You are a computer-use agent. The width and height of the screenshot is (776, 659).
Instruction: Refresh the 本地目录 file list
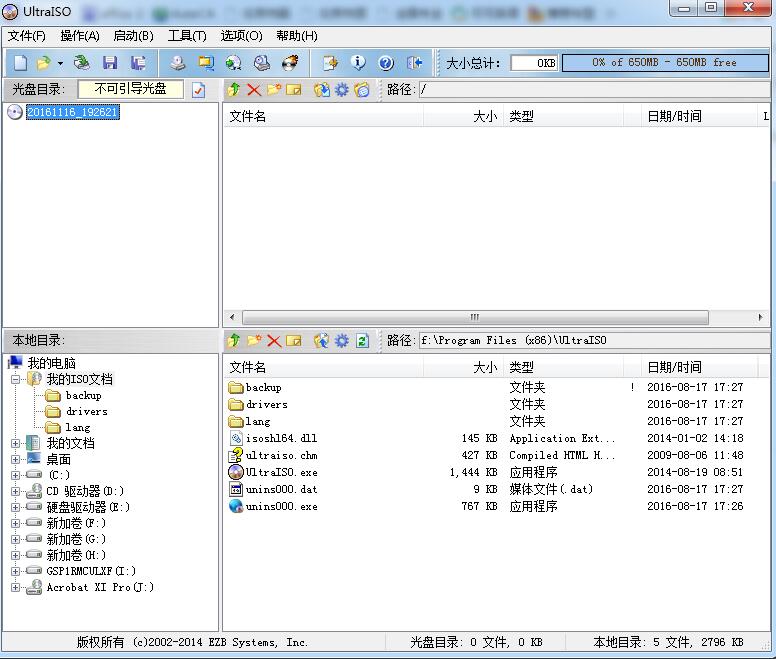coord(362,341)
